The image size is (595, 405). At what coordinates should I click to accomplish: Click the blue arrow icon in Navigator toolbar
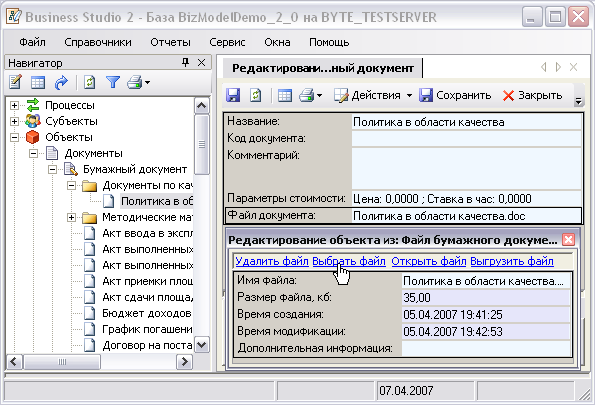click(61, 82)
